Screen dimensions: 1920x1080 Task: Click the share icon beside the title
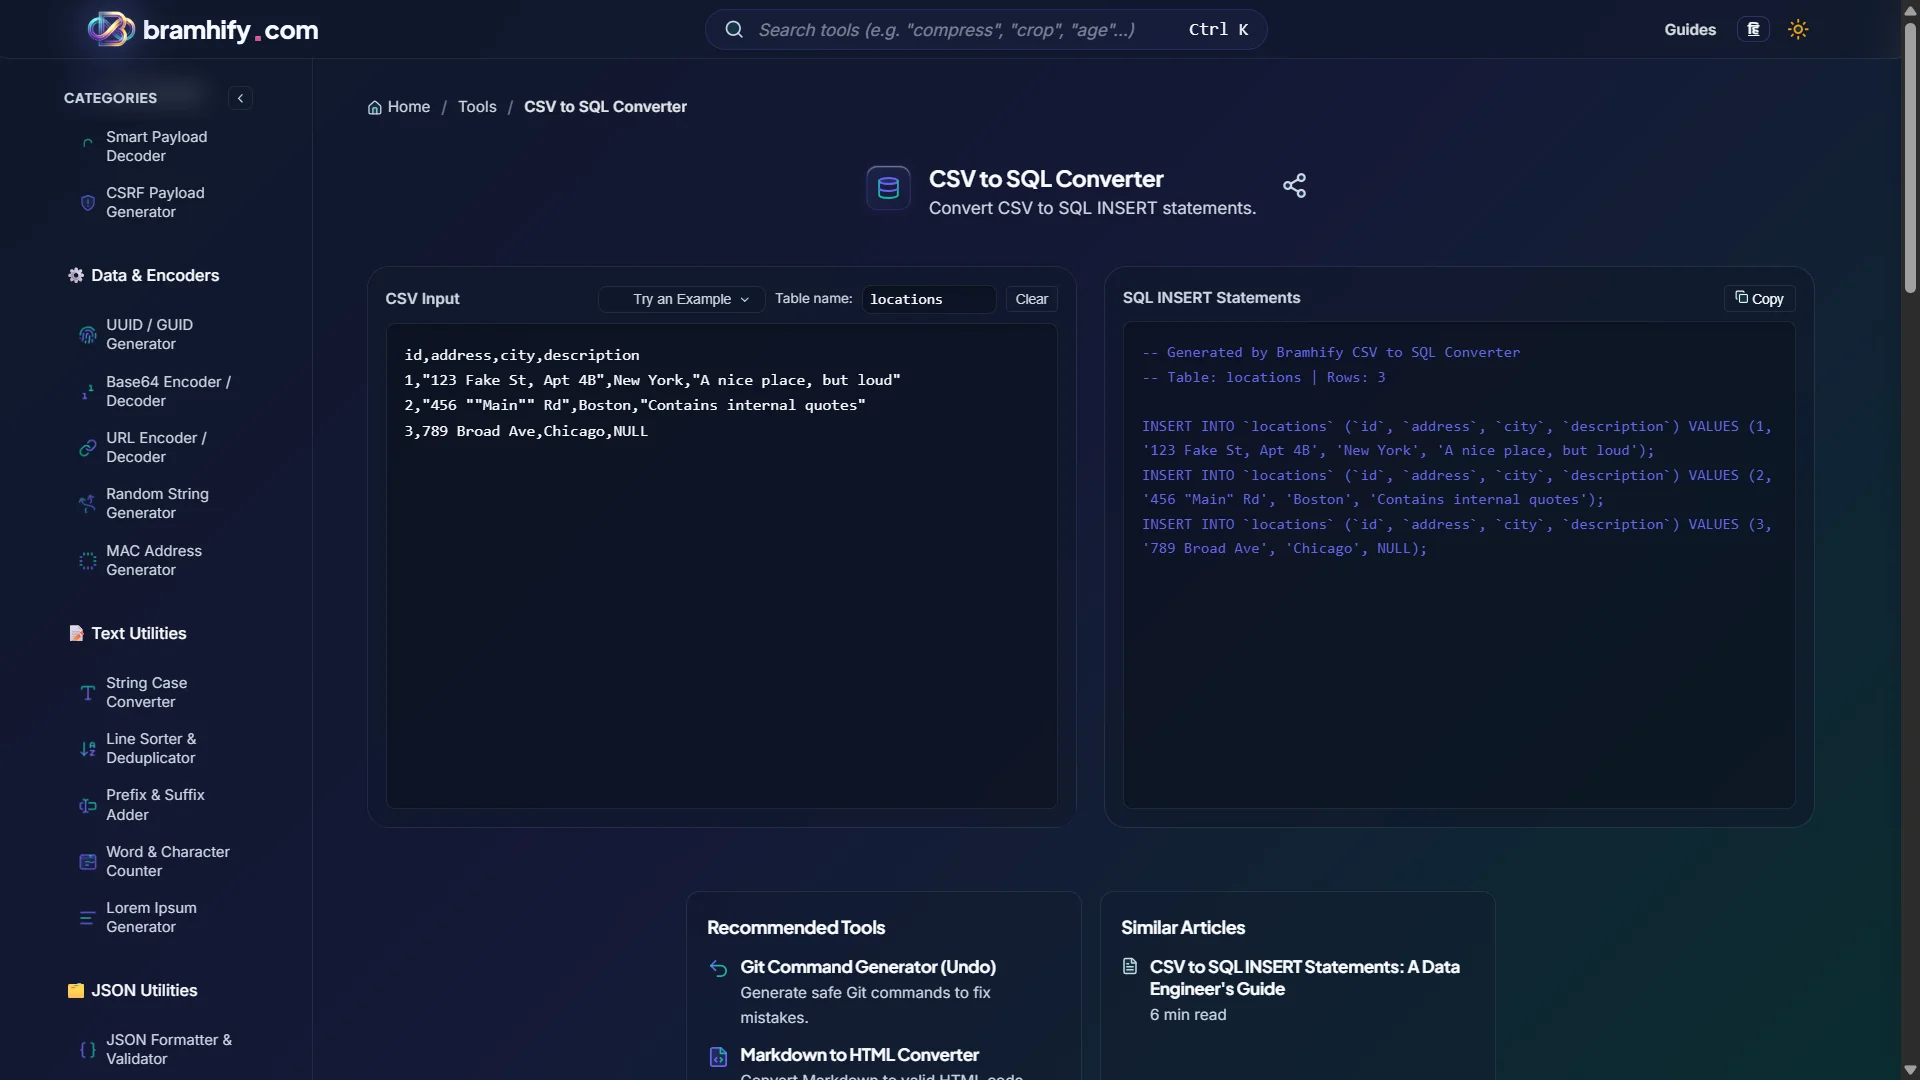[1294, 185]
